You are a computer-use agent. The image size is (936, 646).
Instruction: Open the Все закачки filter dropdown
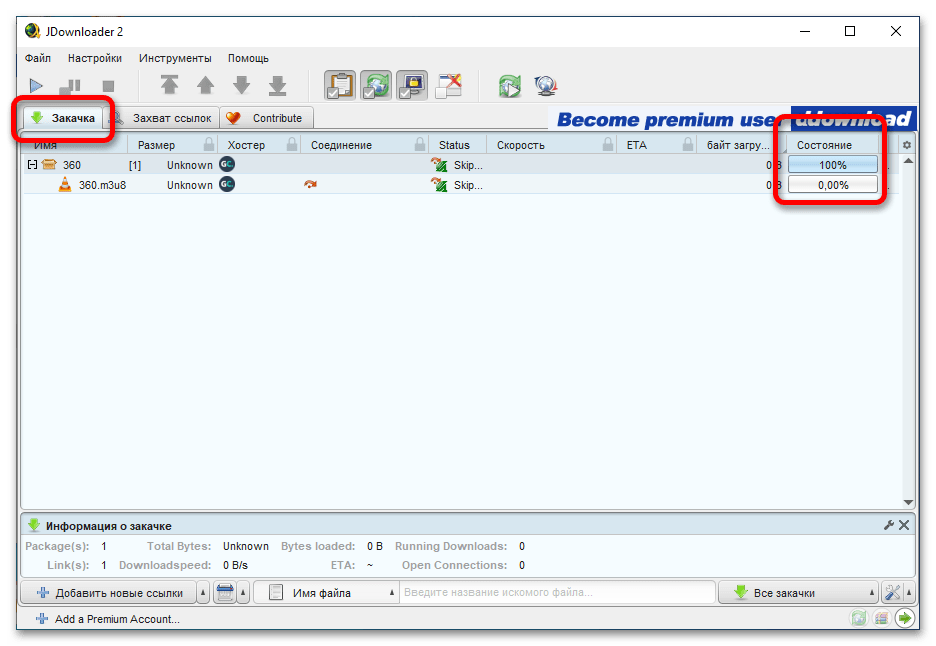(798, 593)
